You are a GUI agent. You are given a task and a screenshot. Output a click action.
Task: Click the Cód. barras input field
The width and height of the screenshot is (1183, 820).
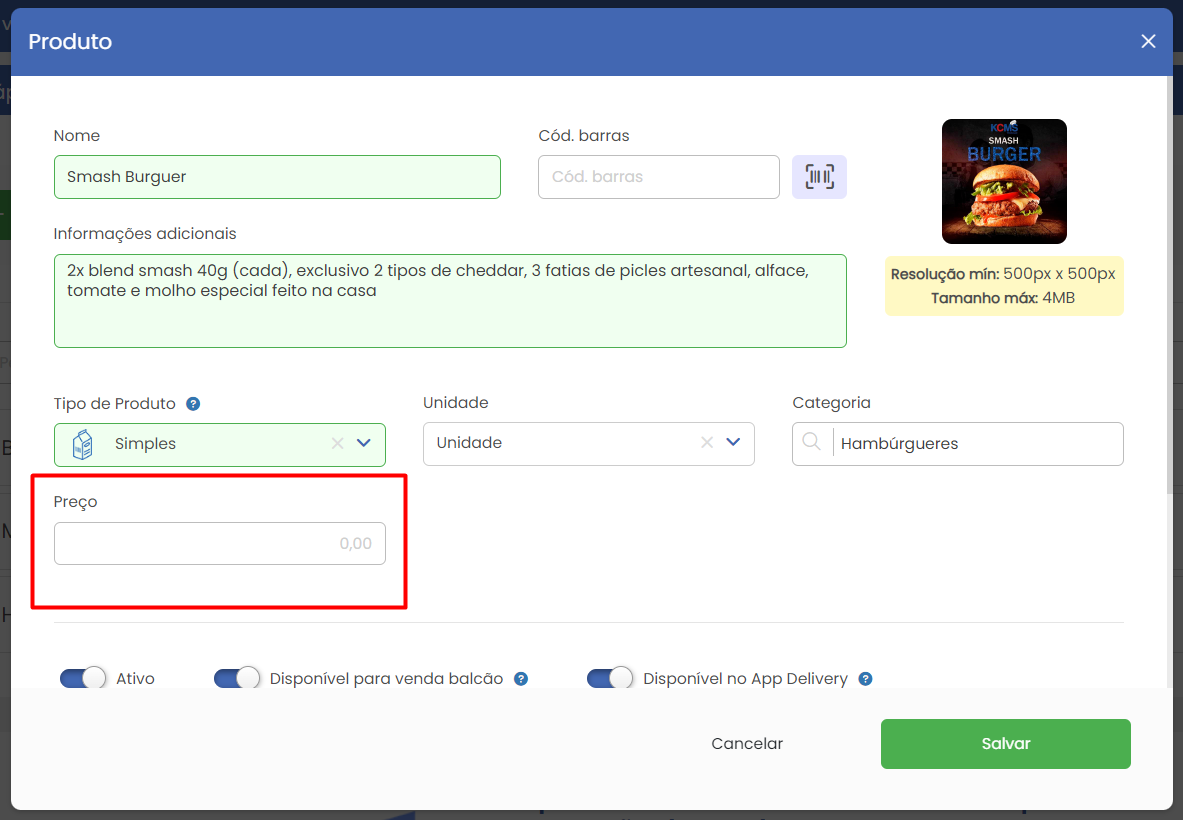(x=659, y=177)
